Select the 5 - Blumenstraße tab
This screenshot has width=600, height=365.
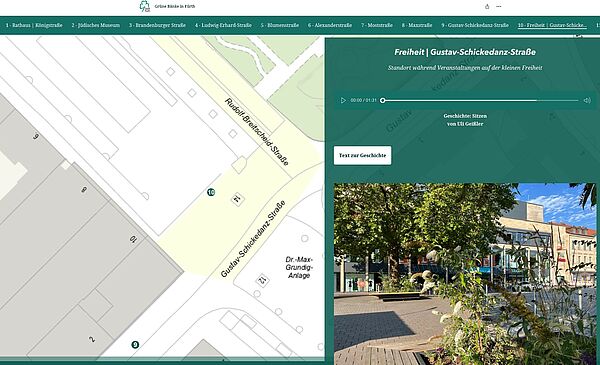coord(280,25)
